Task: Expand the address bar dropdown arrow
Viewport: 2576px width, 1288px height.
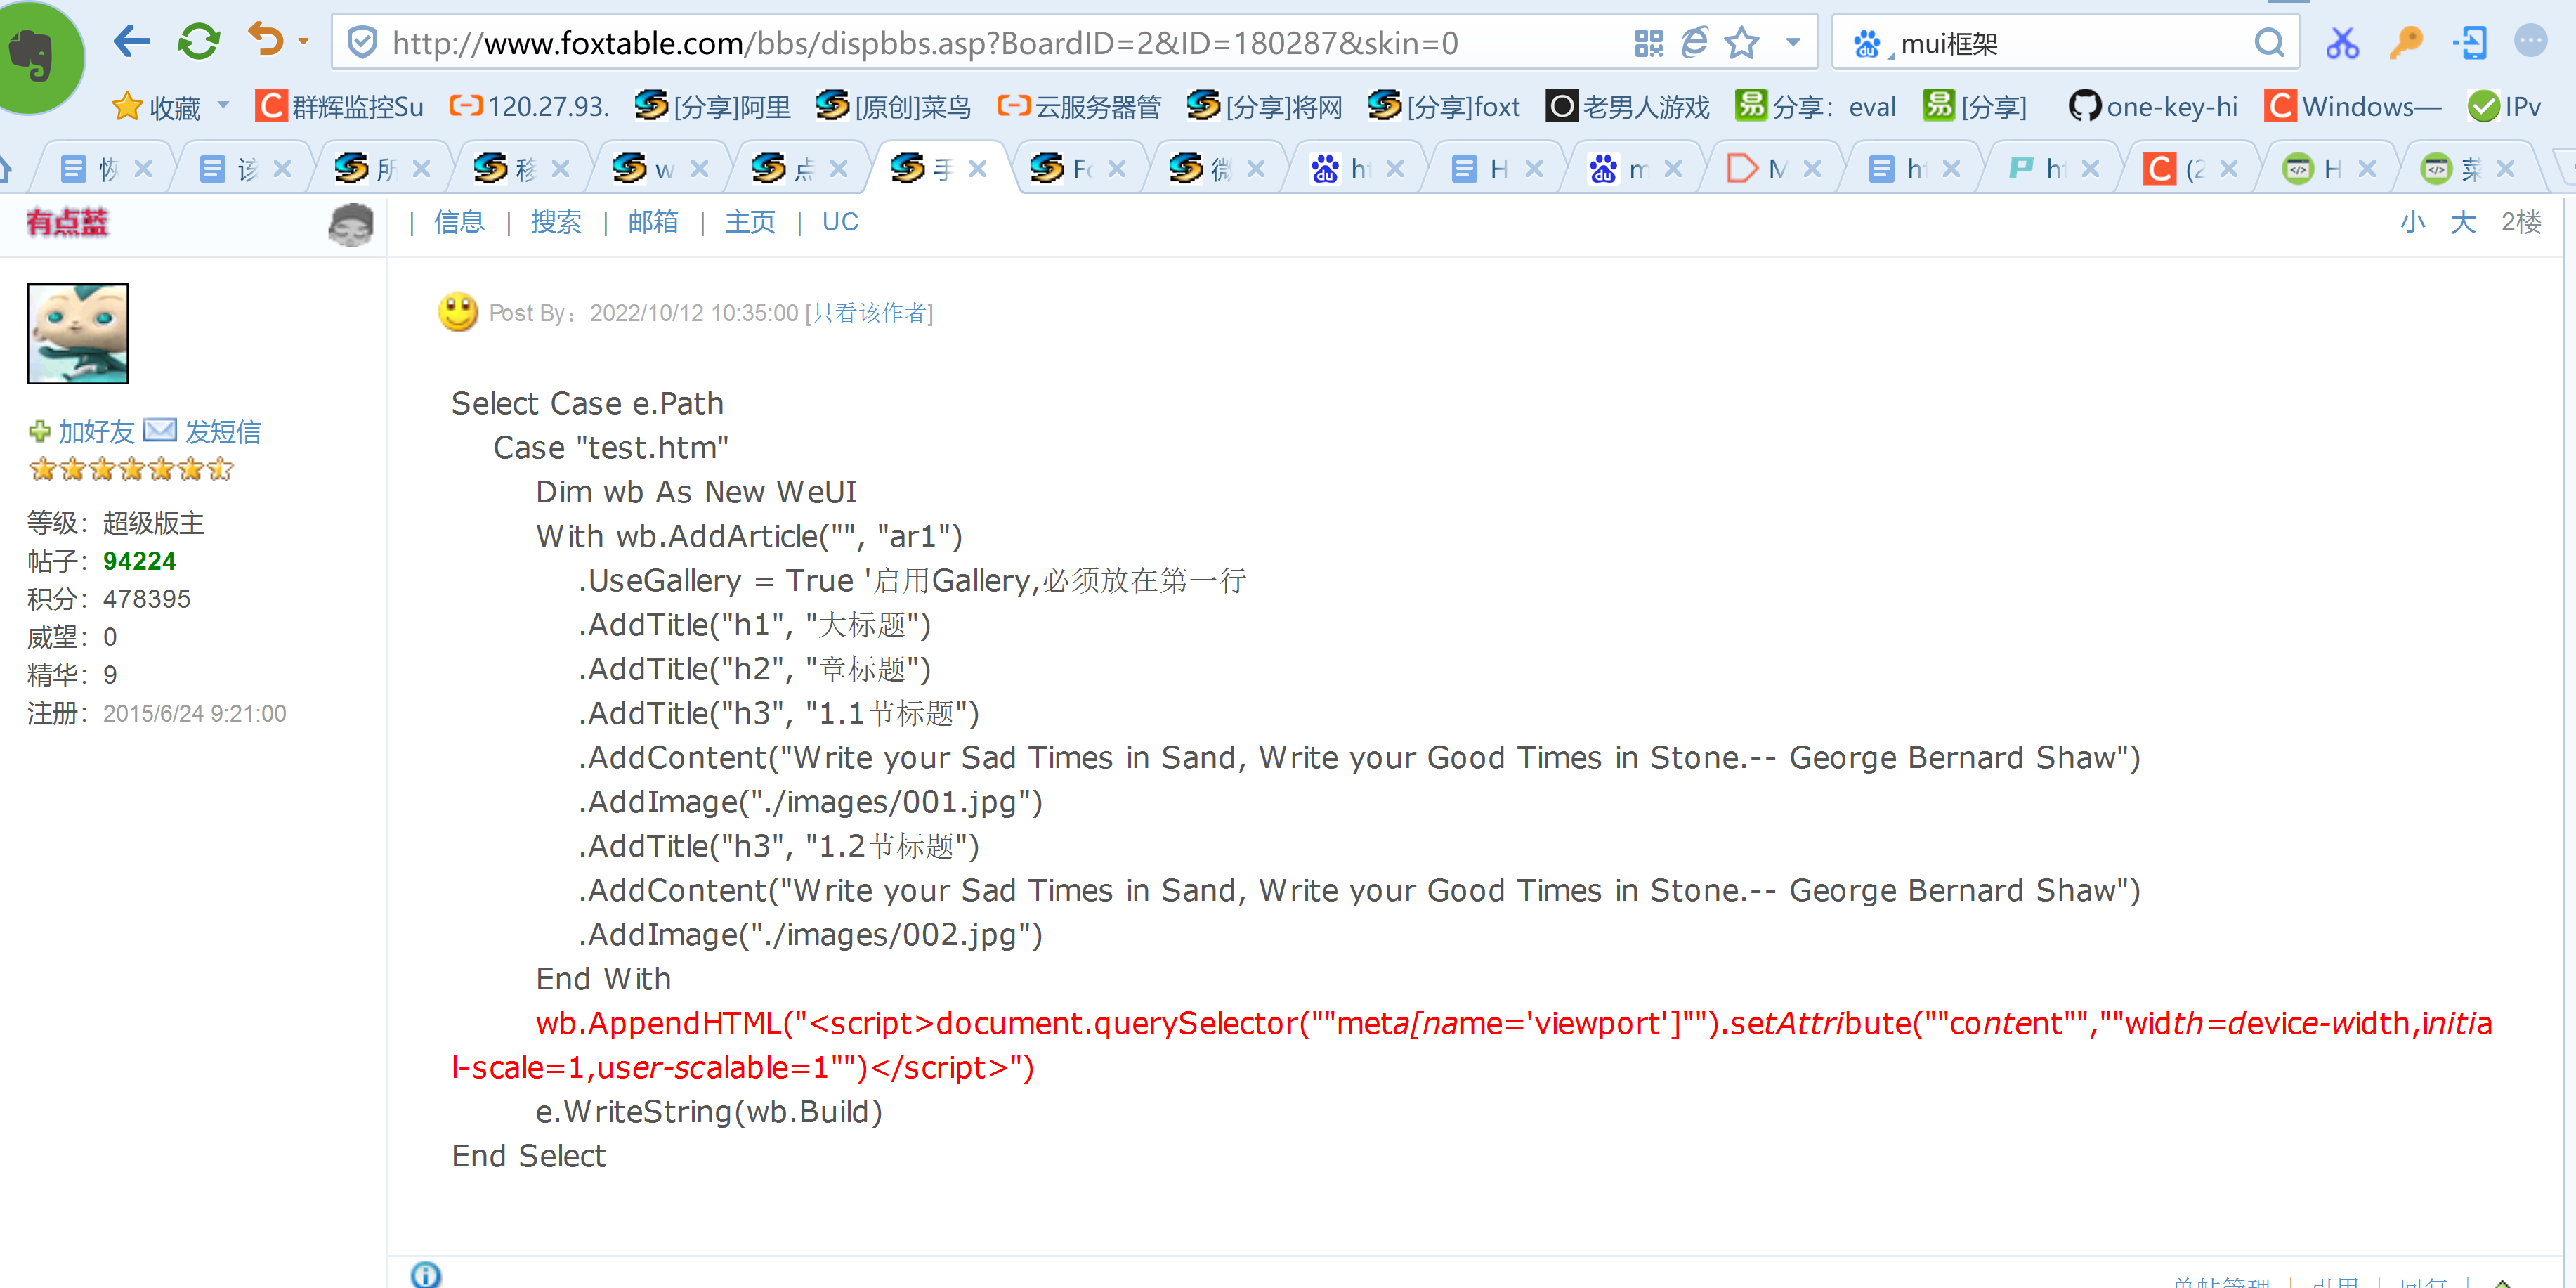Action: 1793,42
